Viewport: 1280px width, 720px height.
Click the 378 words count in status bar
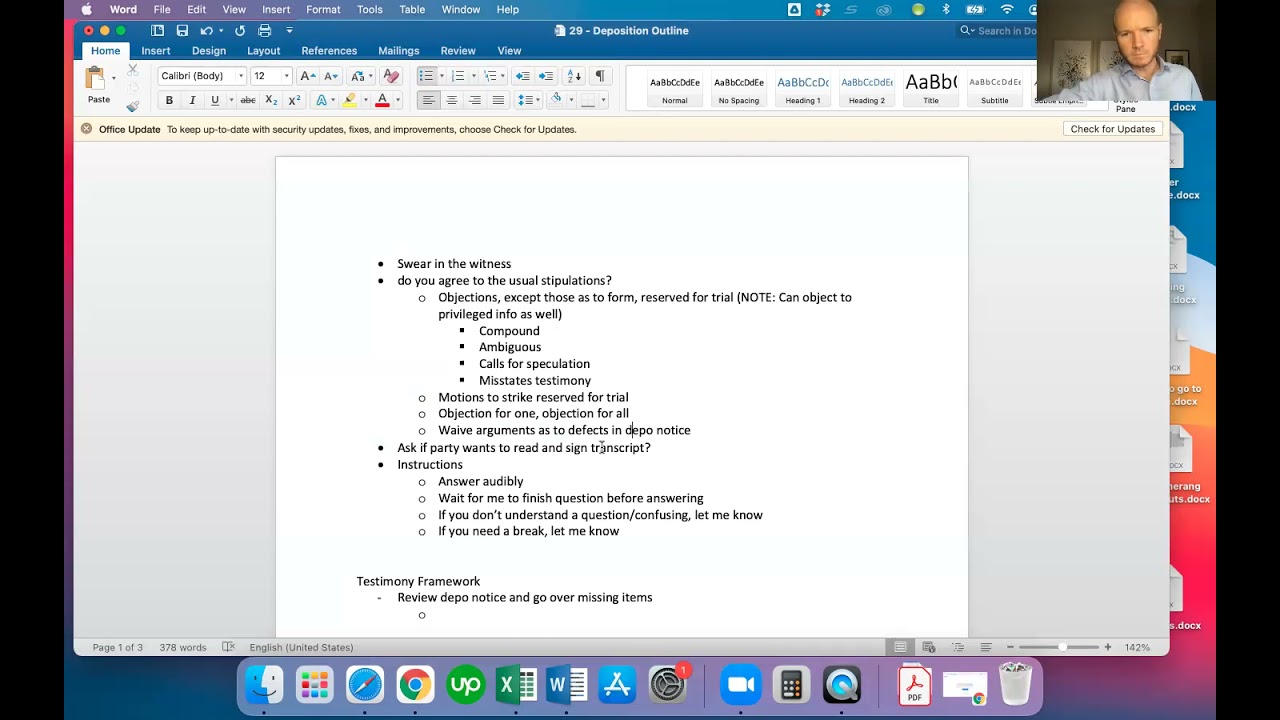(182, 647)
